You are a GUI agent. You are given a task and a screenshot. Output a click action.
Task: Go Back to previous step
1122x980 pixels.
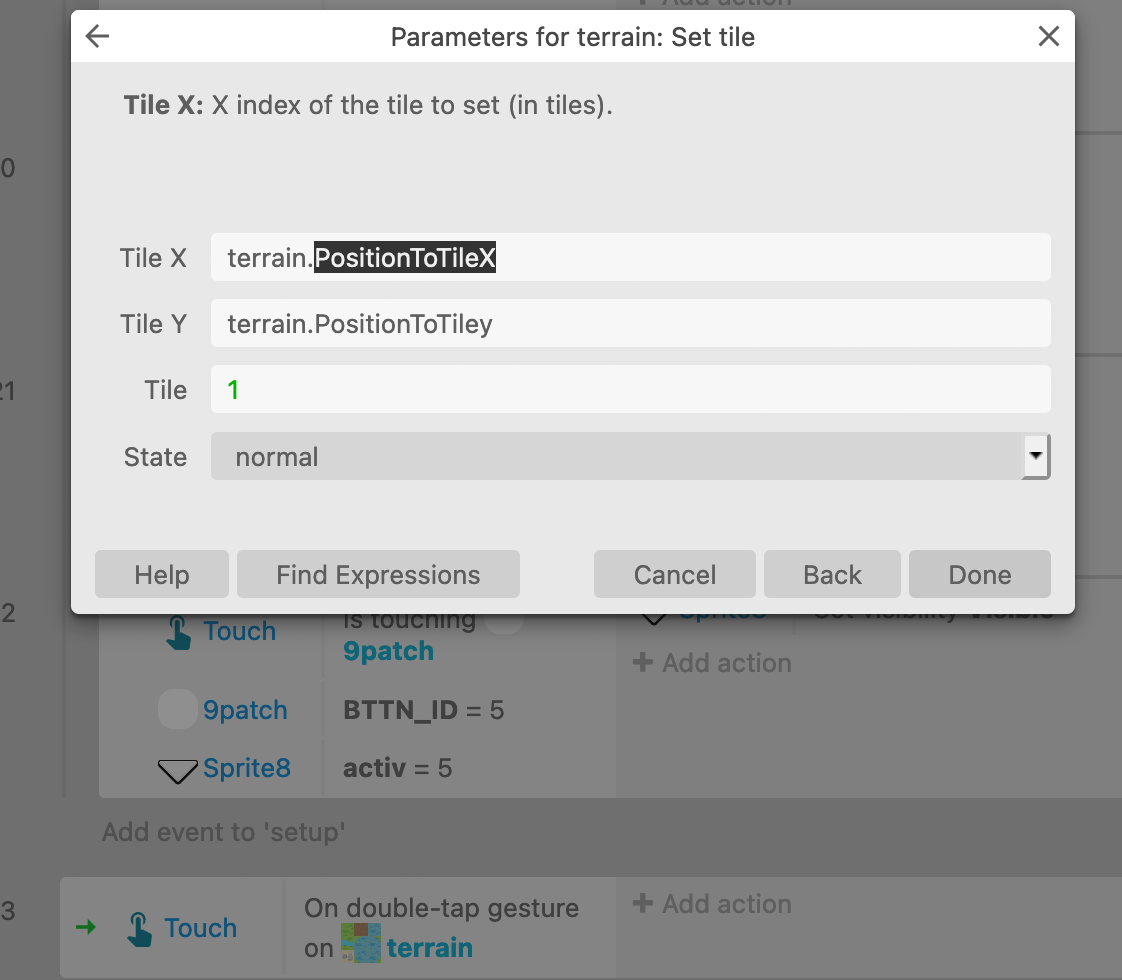pos(832,574)
